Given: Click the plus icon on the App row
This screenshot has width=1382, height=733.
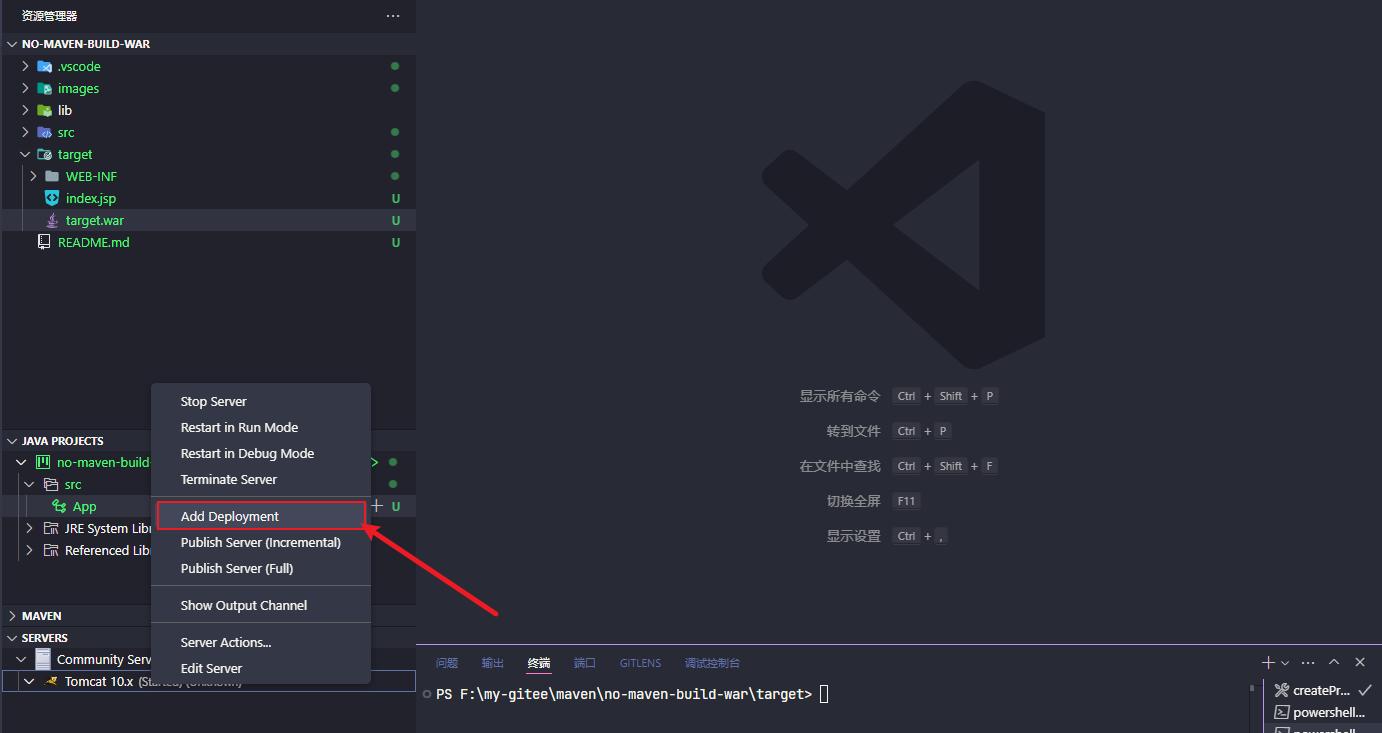Looking at the screenshot, I should pos(377,506).
